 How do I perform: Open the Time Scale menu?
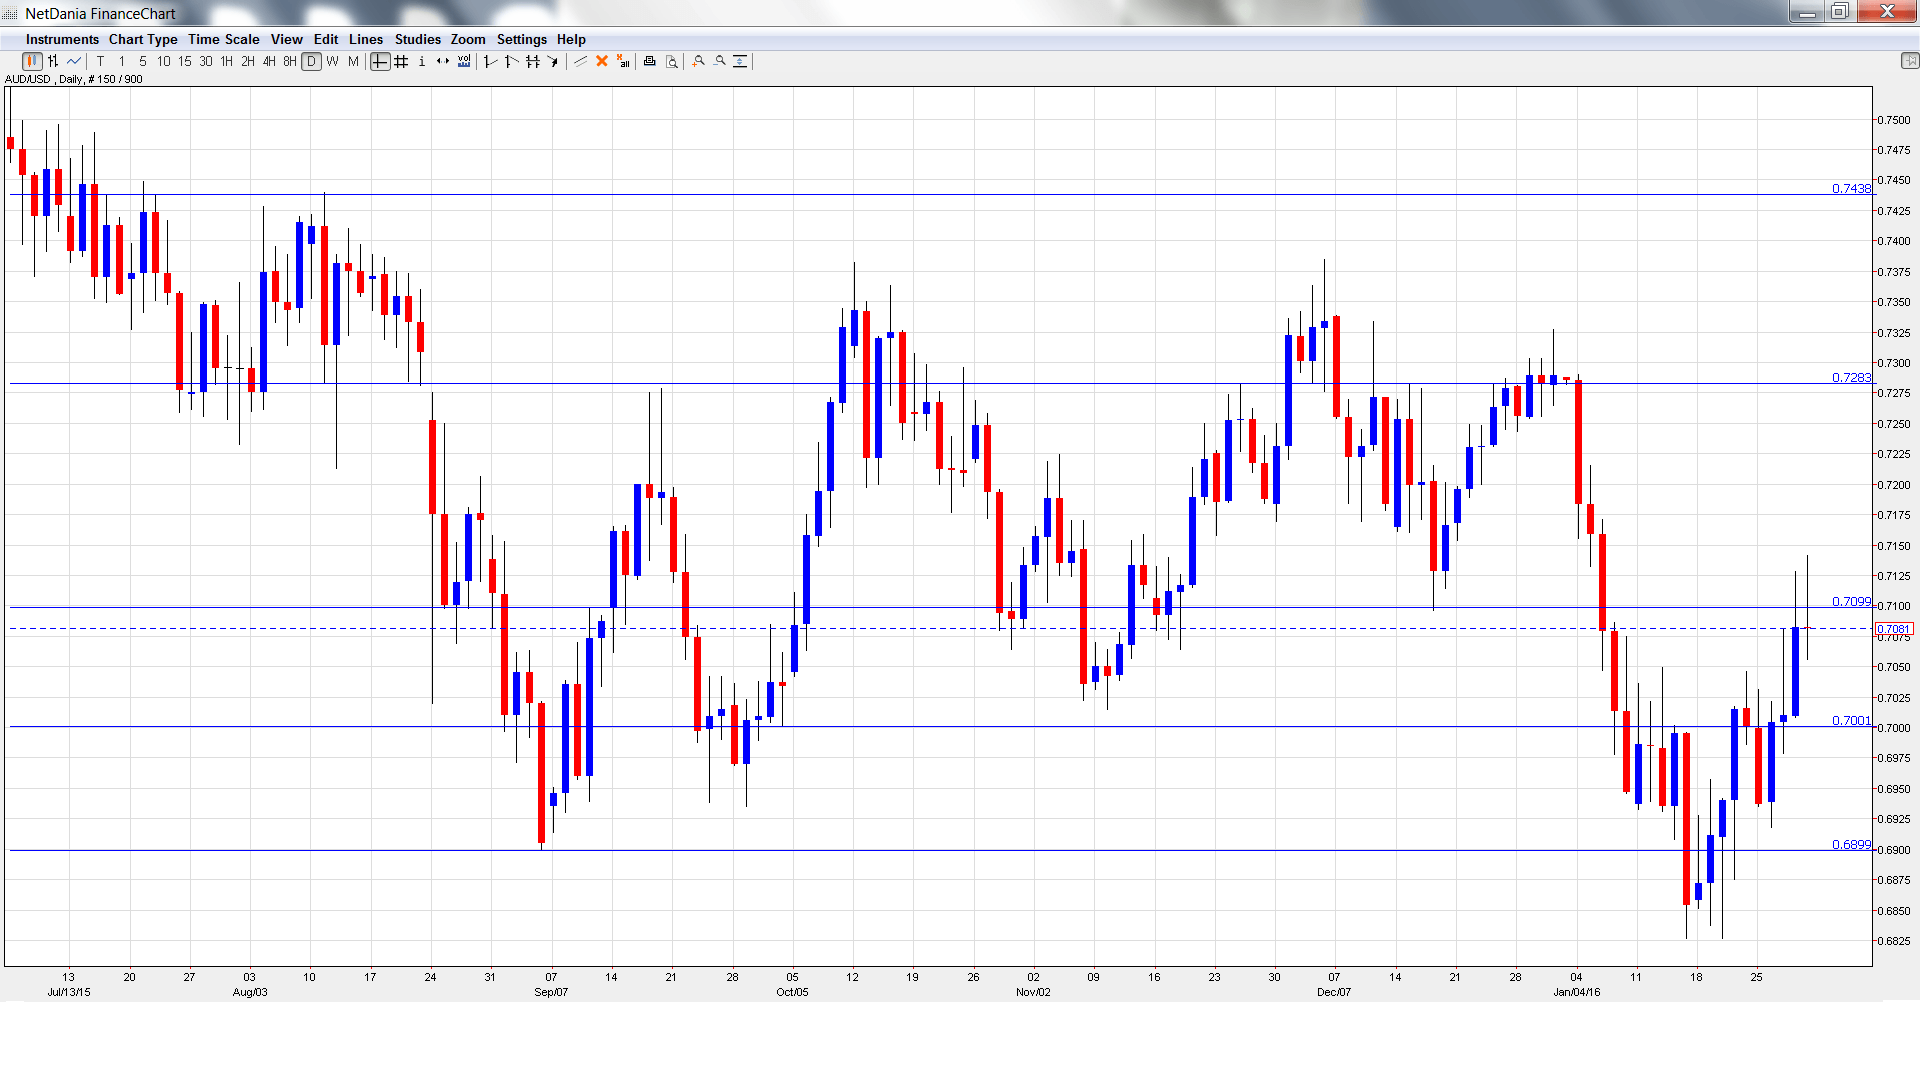point(224,40)
